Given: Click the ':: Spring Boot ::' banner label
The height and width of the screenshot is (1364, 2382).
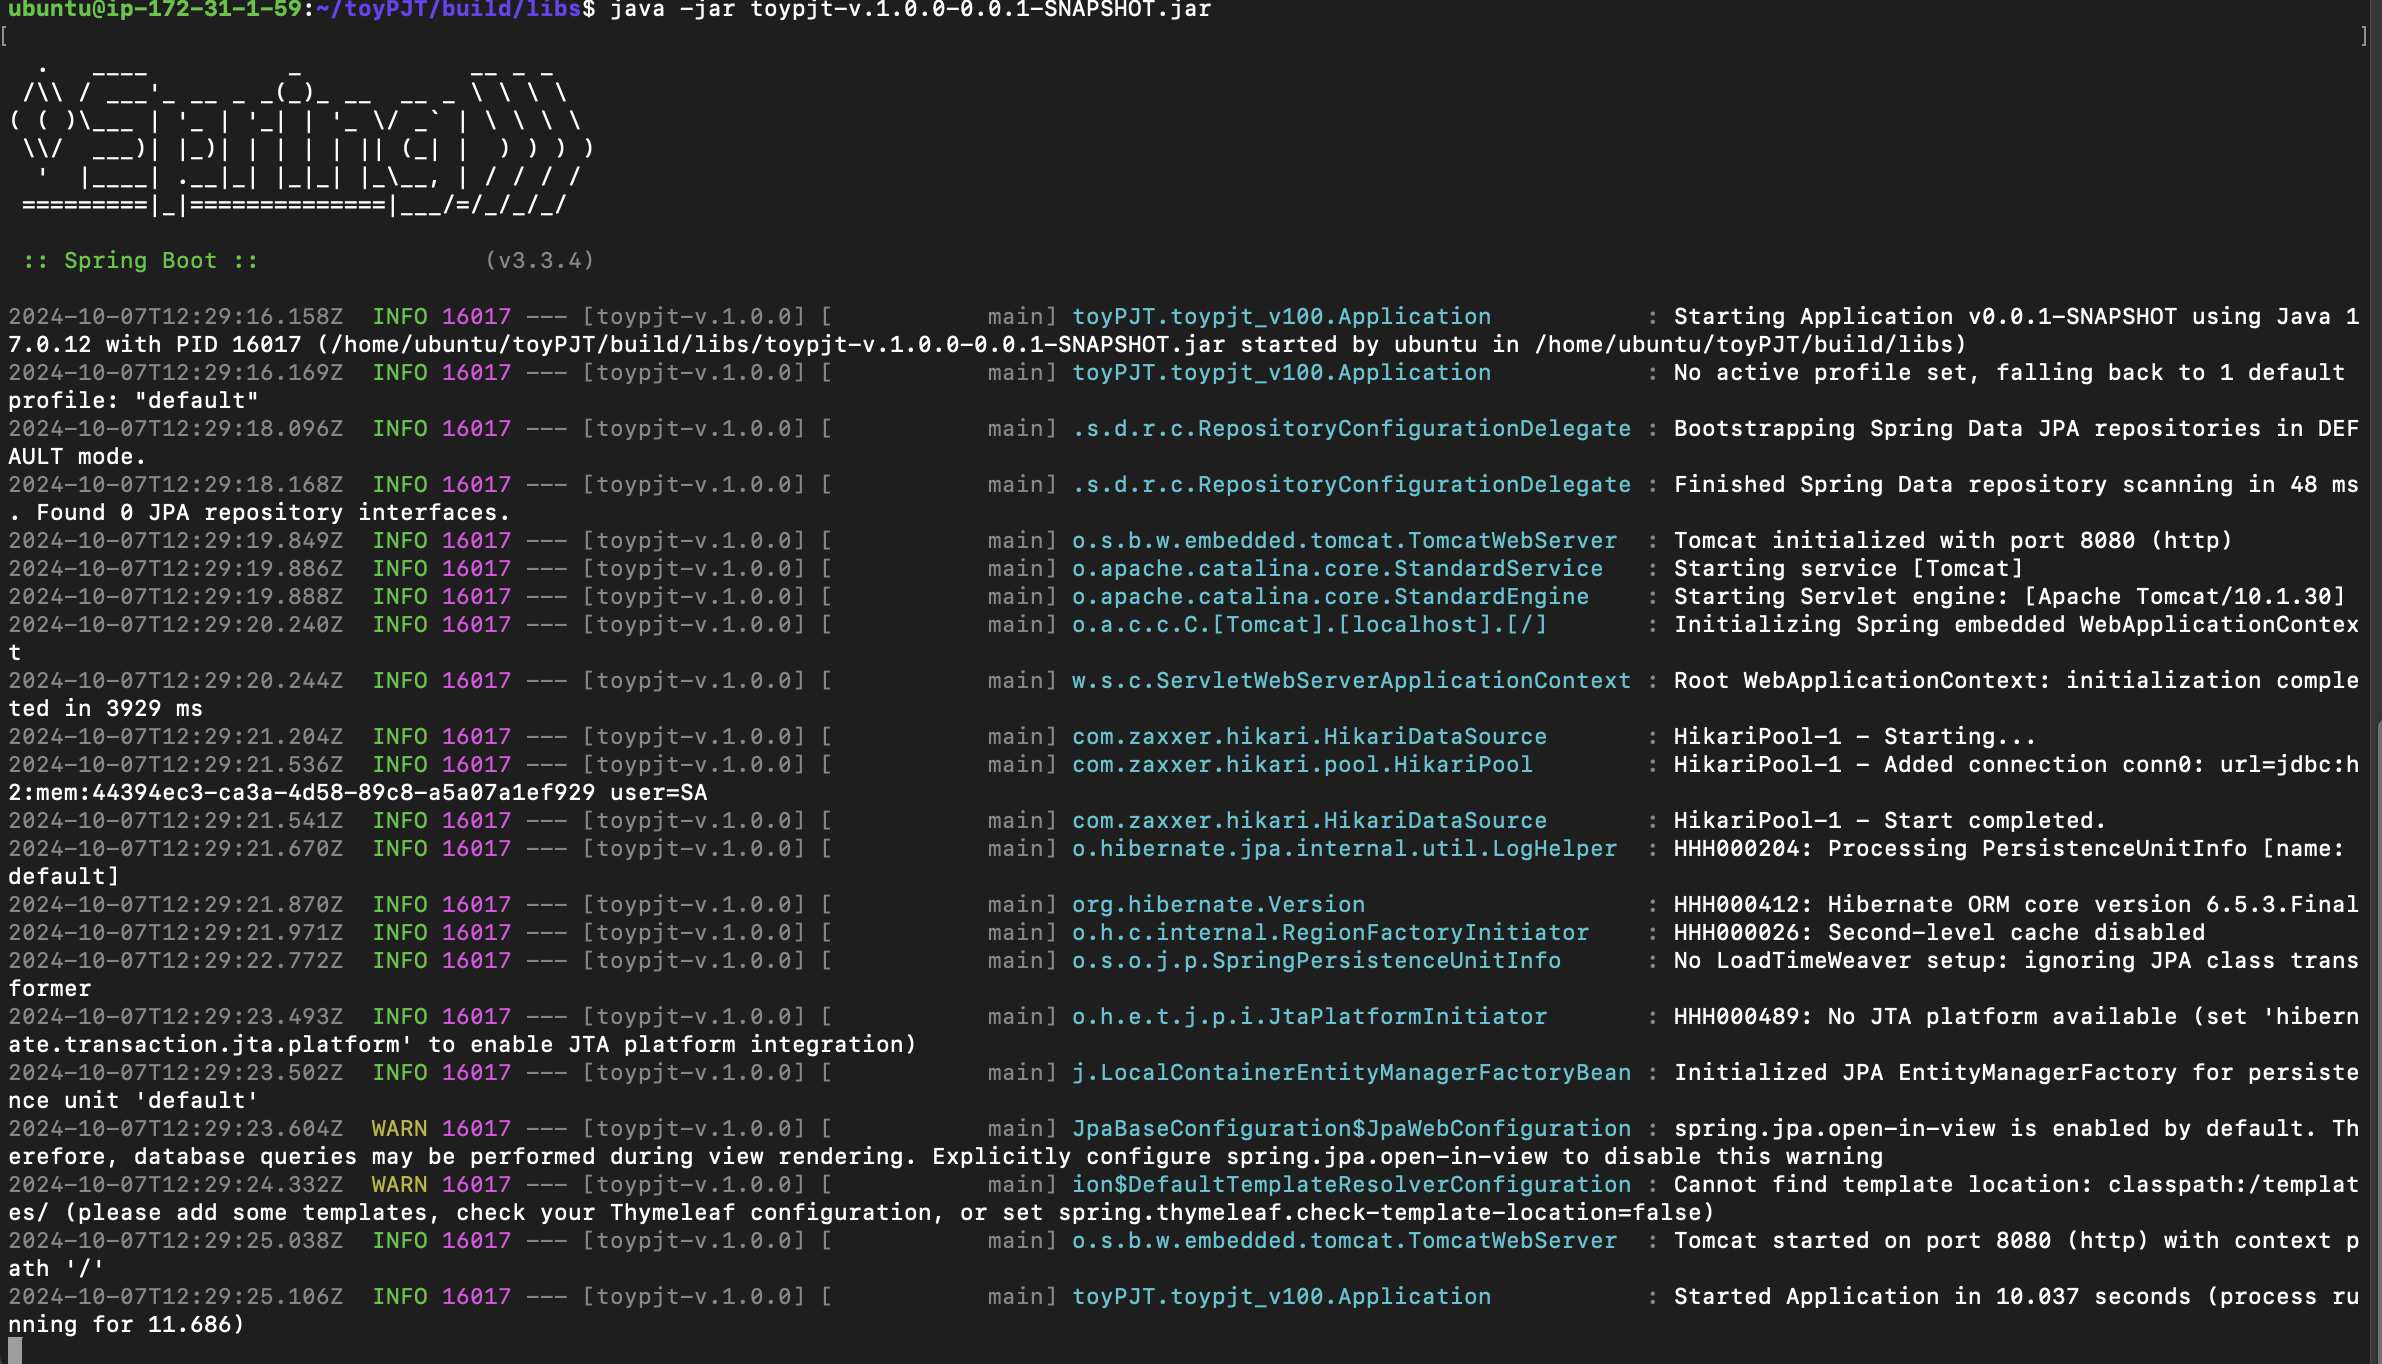Looking at the screenshot, I should (x=141, y=261).
